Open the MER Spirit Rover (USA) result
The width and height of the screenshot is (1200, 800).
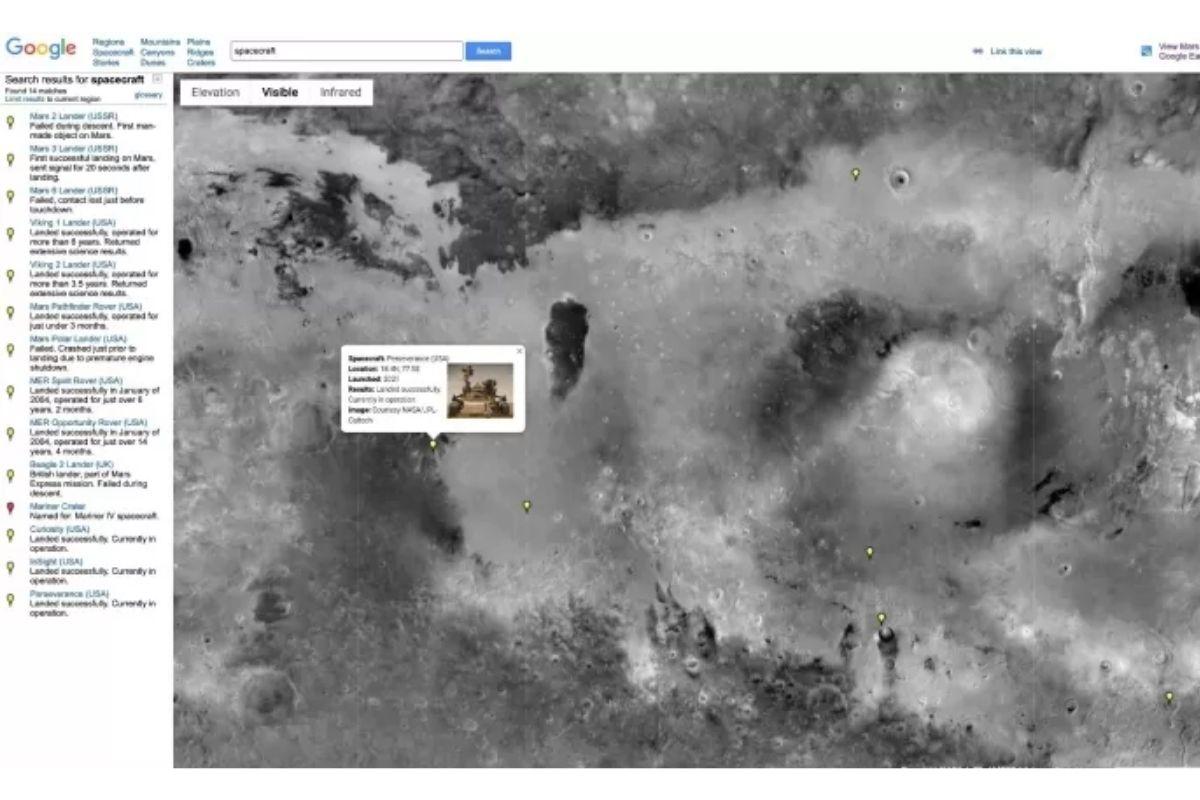[x=75, y=380]
